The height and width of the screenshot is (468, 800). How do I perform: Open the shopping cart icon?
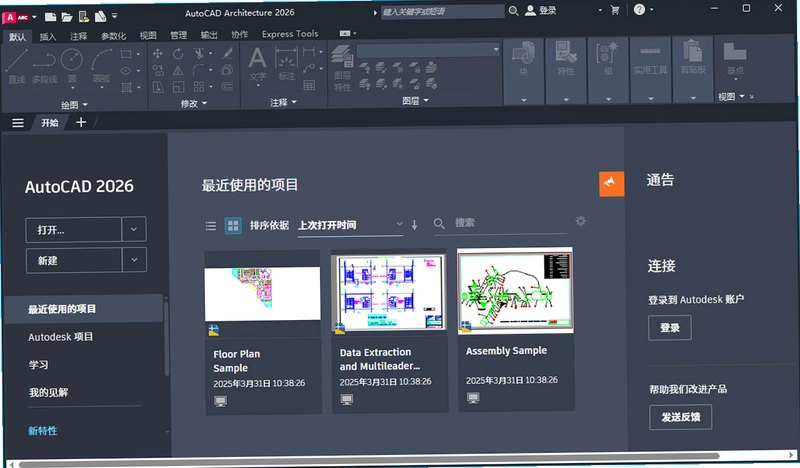click(x=615, y=10)
